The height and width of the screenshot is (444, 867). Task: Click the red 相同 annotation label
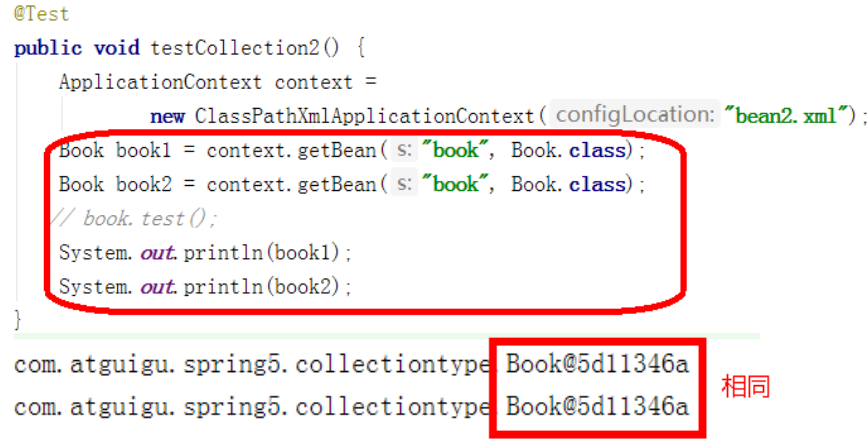pyautogui.click(x=745, y=386)
